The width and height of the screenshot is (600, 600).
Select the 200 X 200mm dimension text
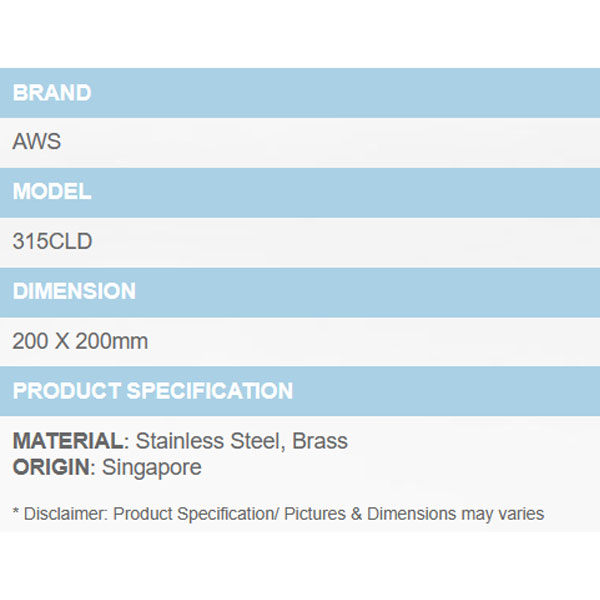(x=80, y=341)
